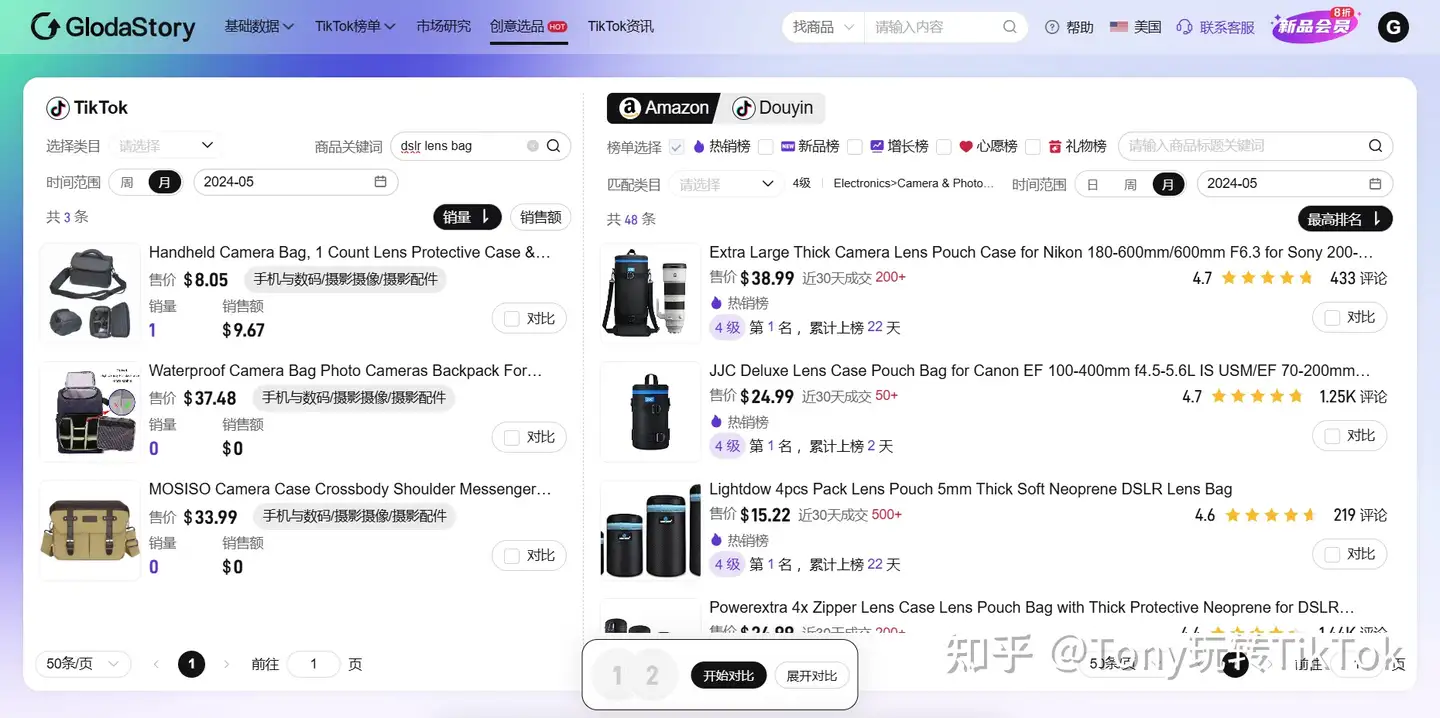Expand the 50条/页 page size dropdown
The height and width of the screenshot is (718, 1440).
pos(83,664)
